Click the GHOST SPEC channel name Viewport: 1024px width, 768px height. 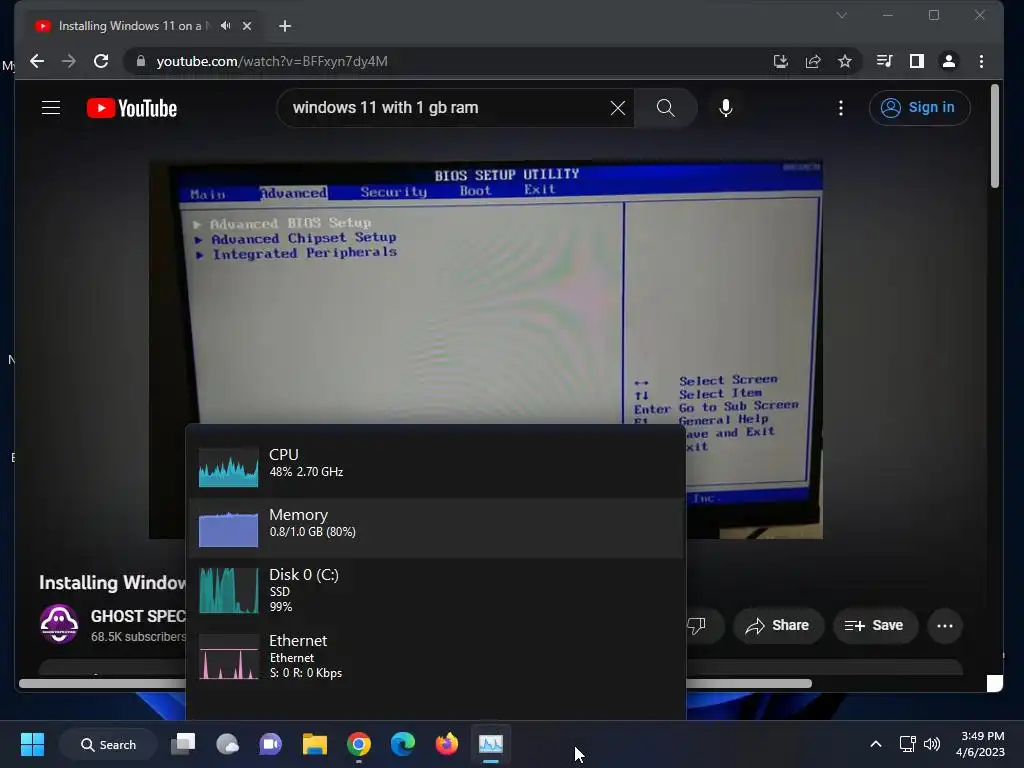click(138, 616)
